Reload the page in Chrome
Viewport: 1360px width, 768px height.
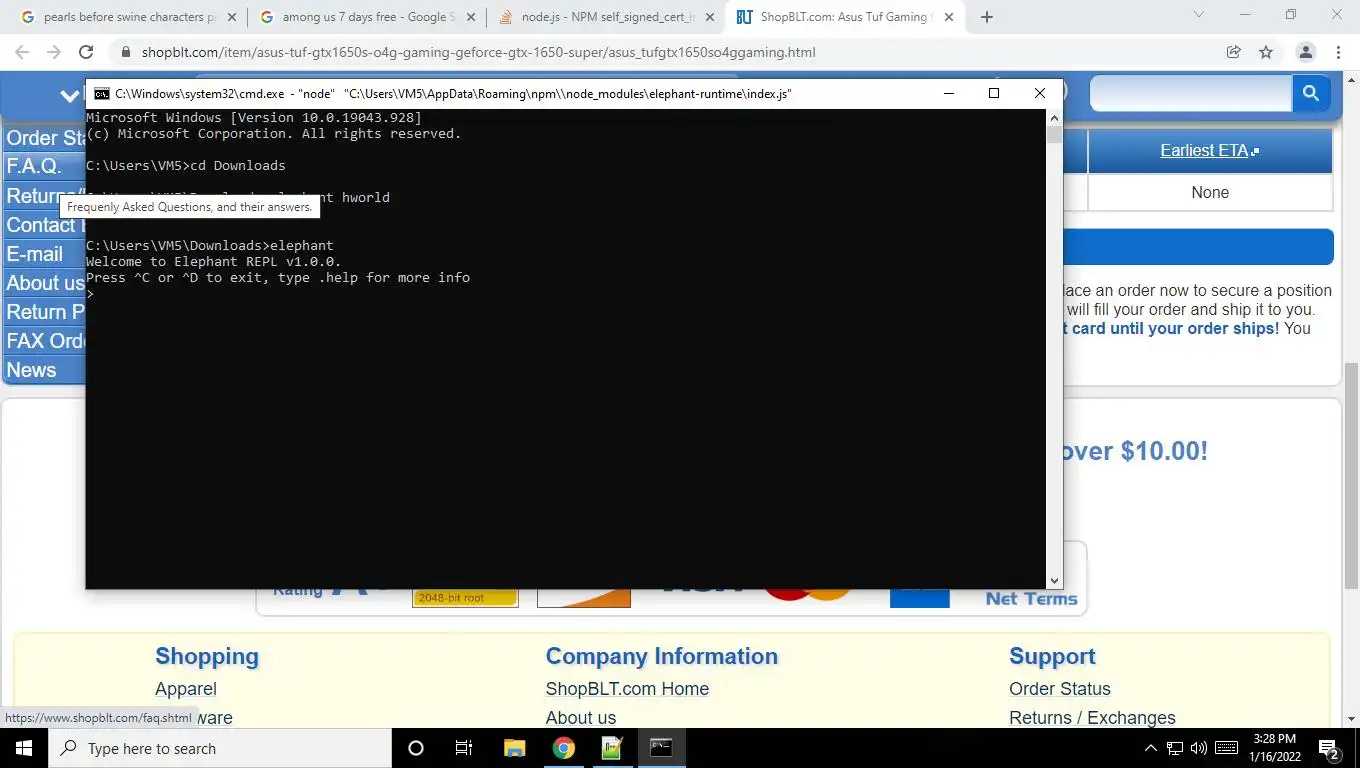pyautogui.click(x=86, y=52)
